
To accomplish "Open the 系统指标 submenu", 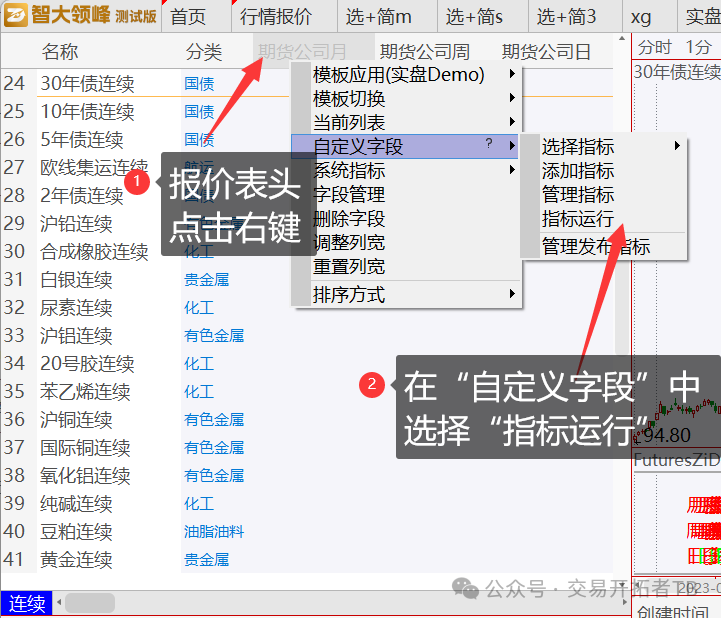I will 406,170.
